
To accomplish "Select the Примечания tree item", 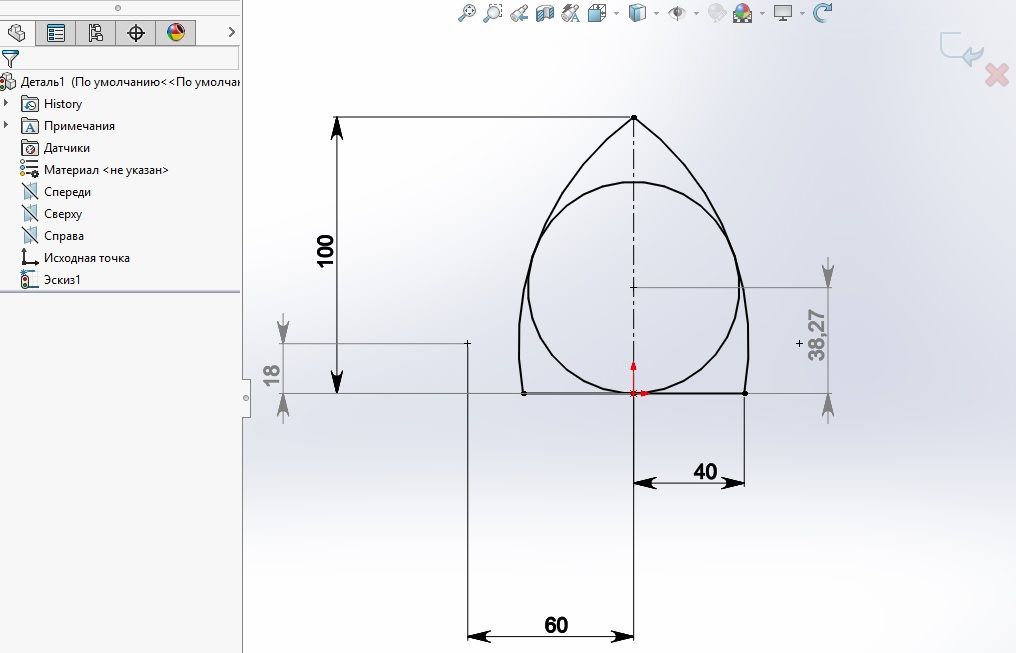I will click(x=79, y=126).
